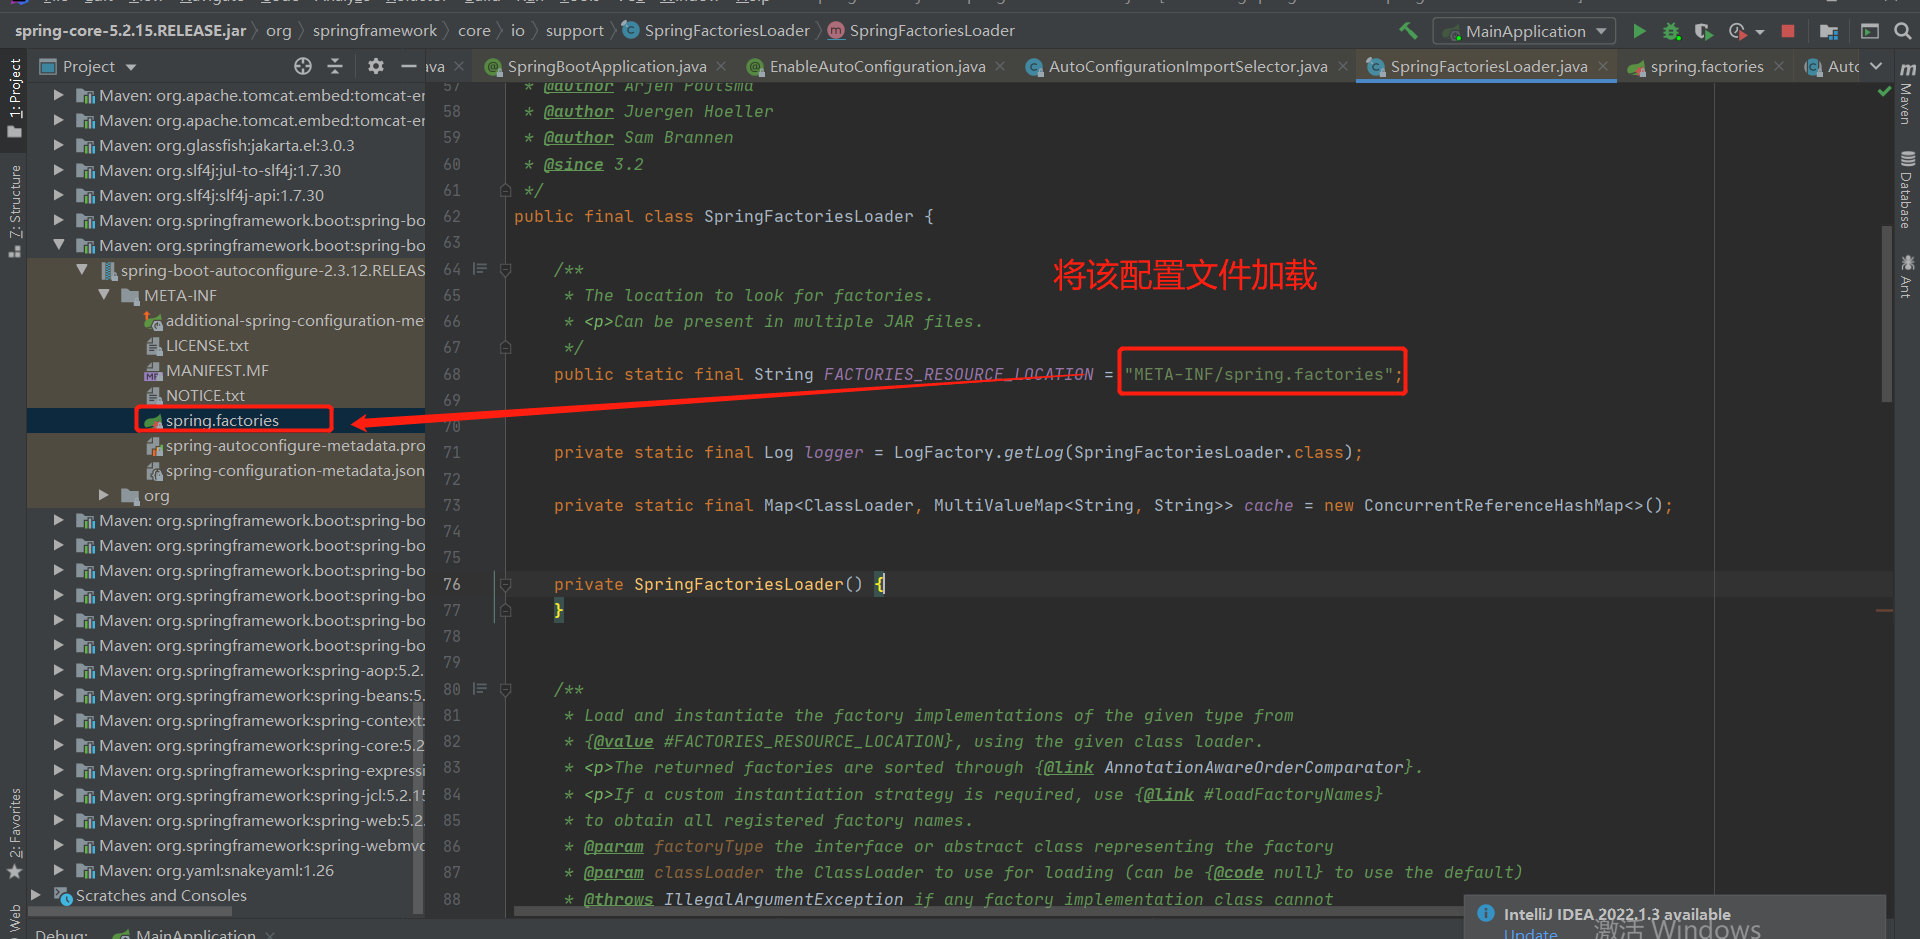Expand Maven slf4j-api library node
Image resolution: width=1920 pixels, height=939 pixels.
click(58, 195)
